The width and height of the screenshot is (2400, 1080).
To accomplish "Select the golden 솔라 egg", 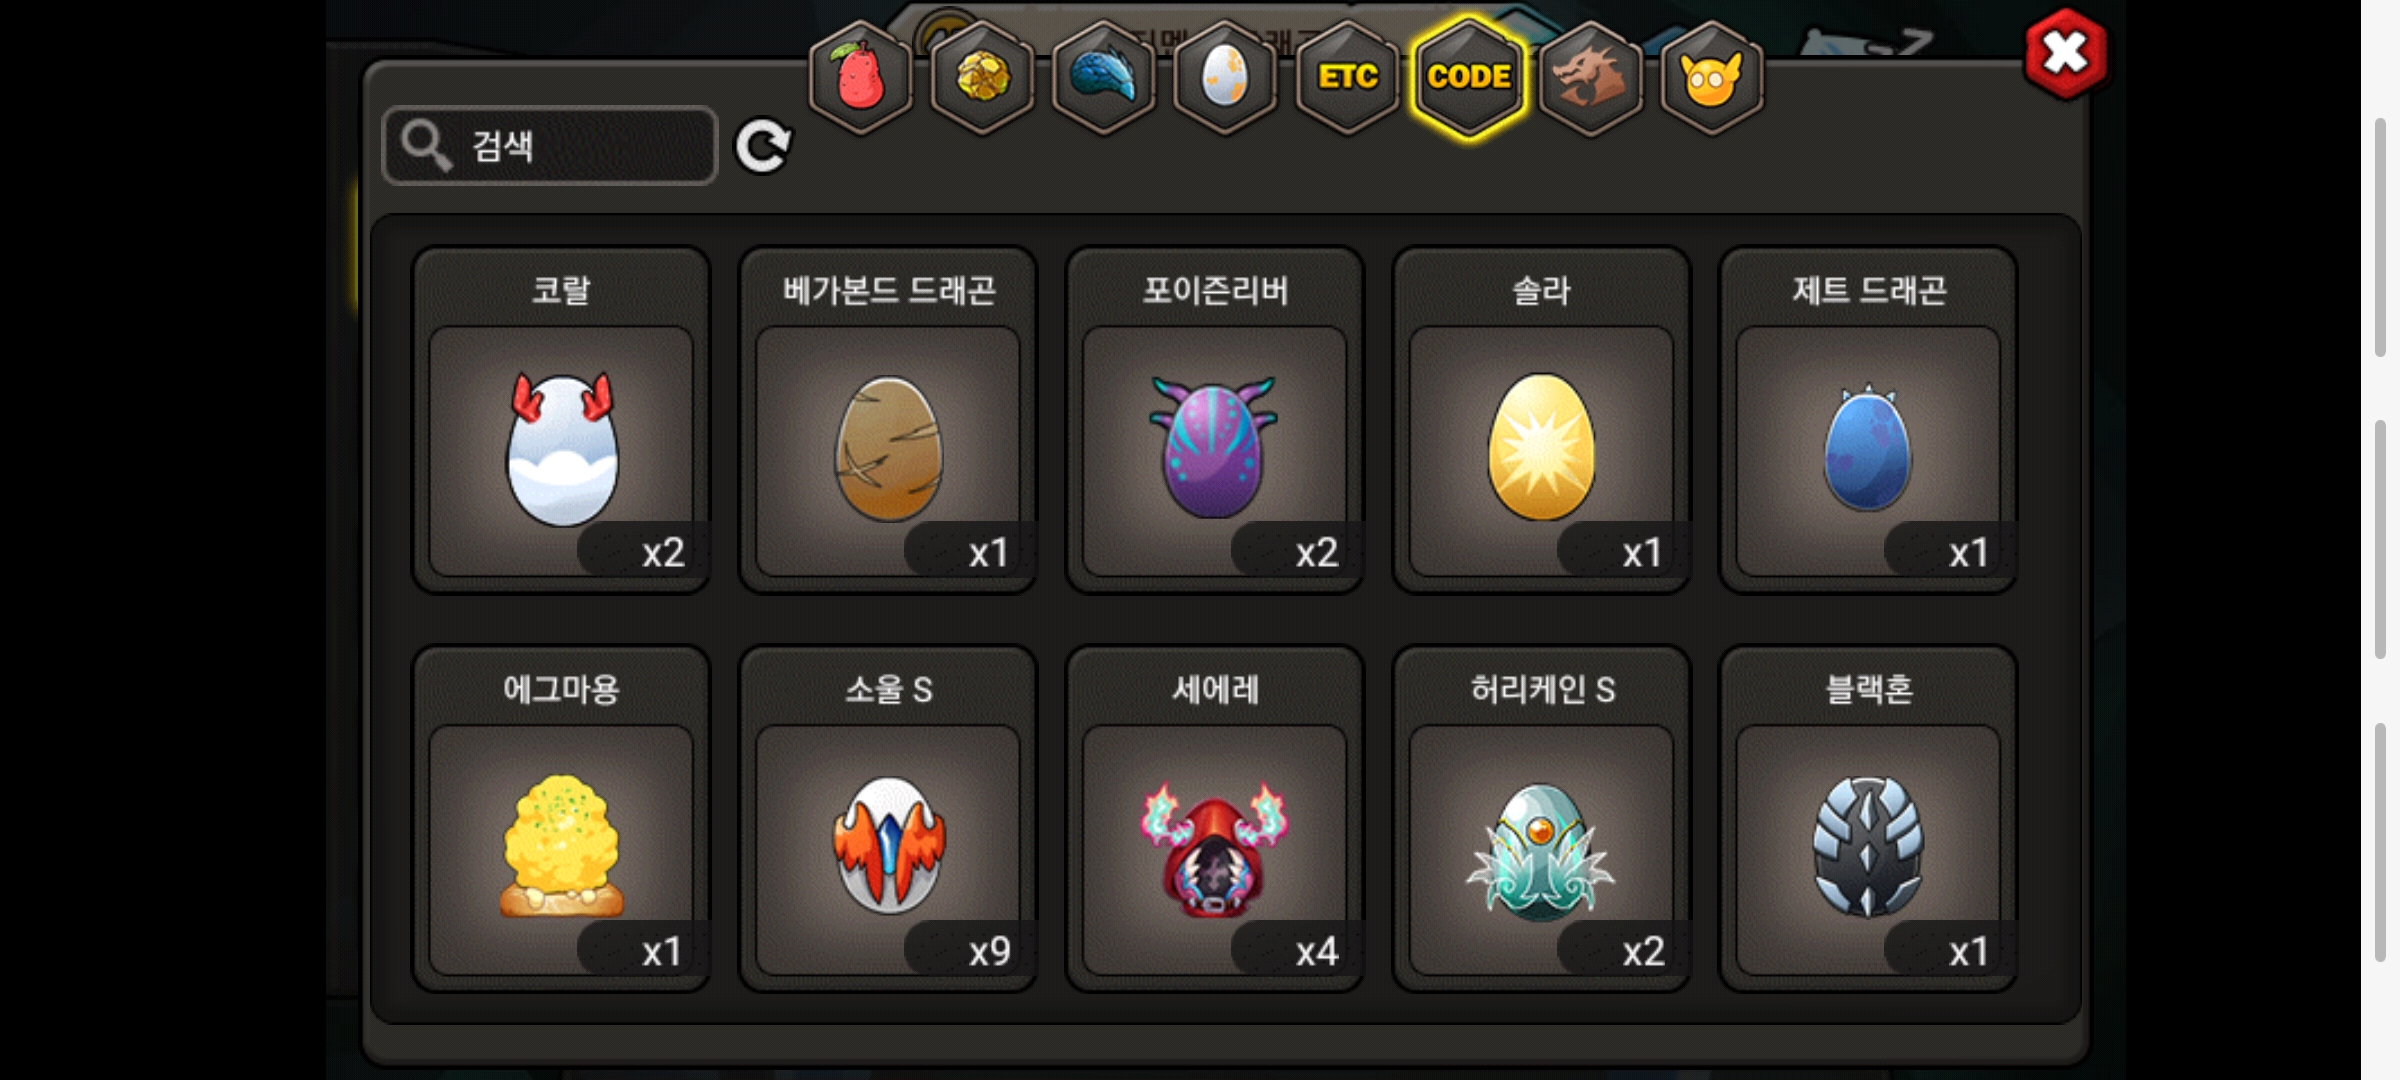I will [x=1542, y=420].
